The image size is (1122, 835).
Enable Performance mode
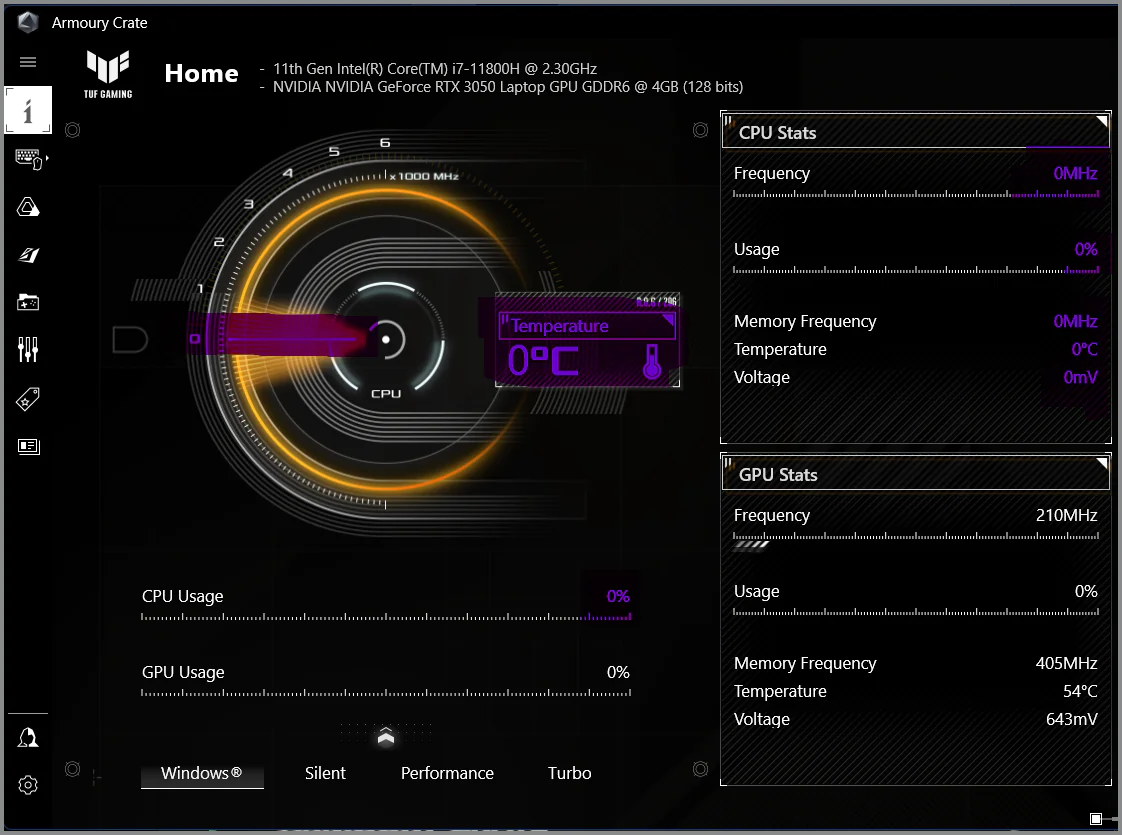tap(447, 773)
